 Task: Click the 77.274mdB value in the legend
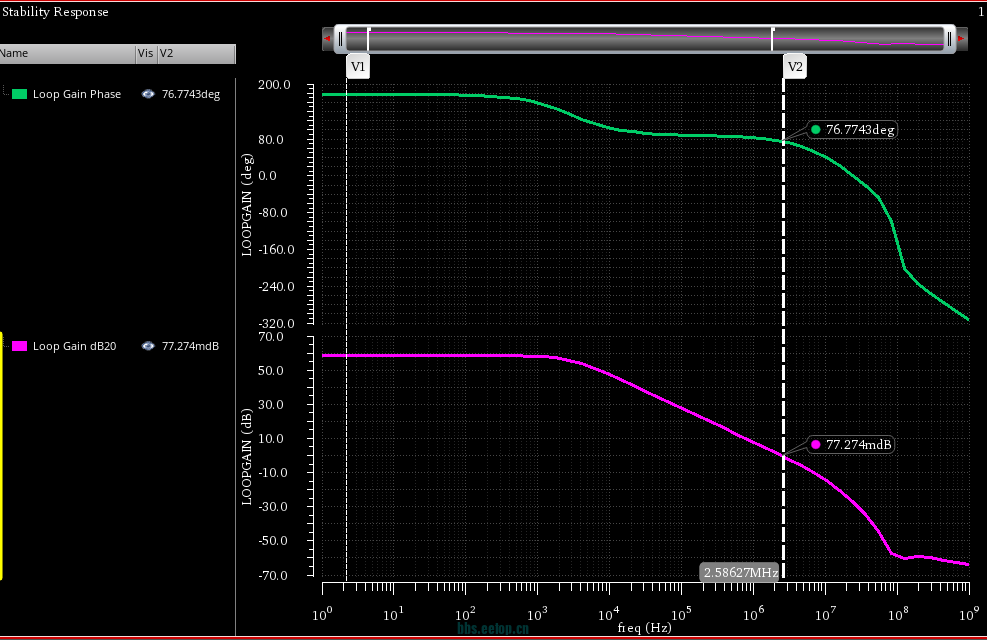click(x=190, y=345)
